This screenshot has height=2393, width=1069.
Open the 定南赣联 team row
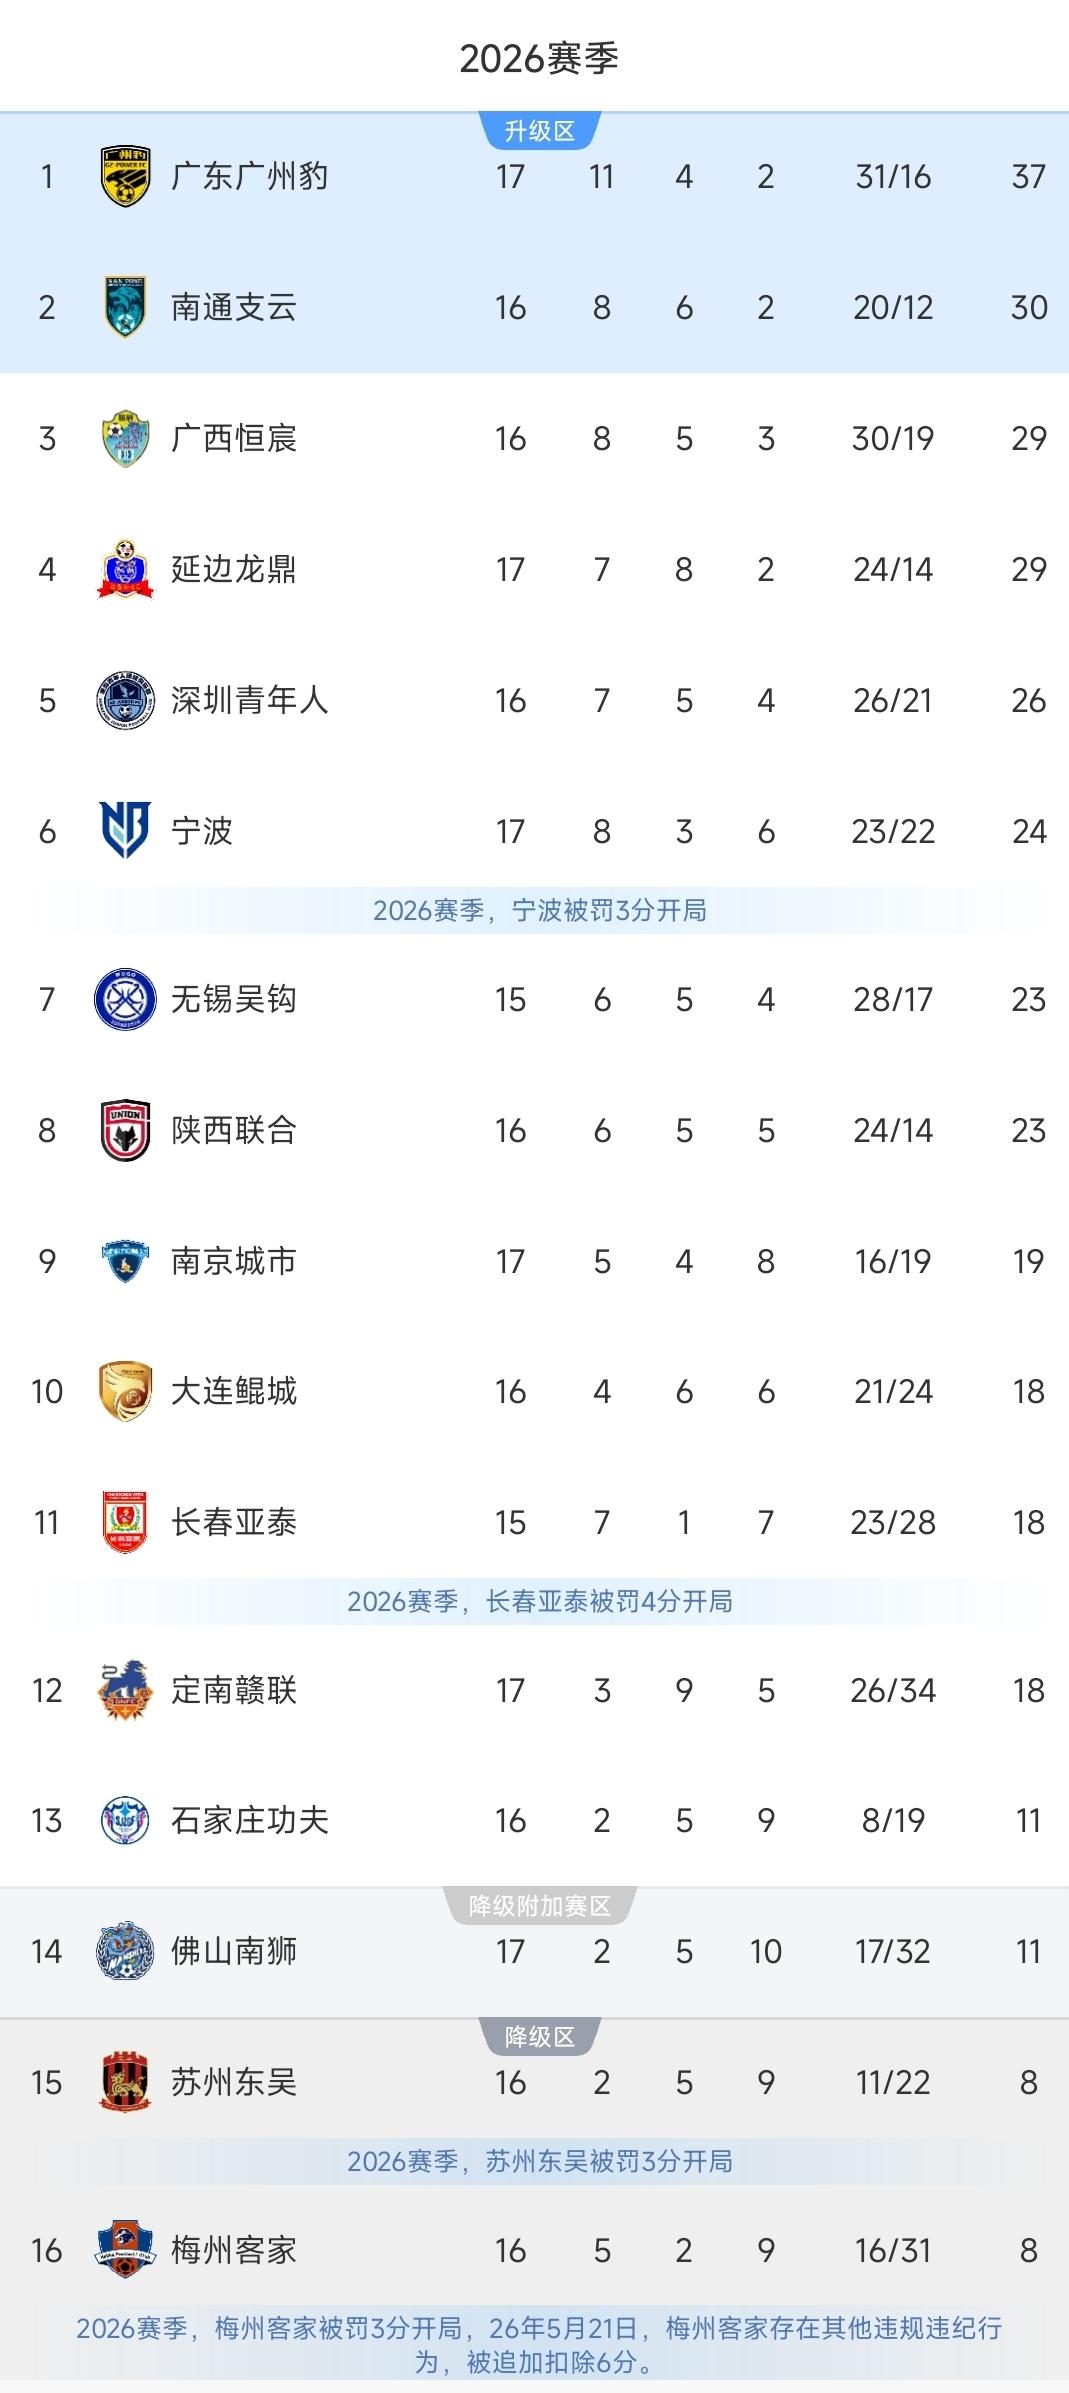534,1690
